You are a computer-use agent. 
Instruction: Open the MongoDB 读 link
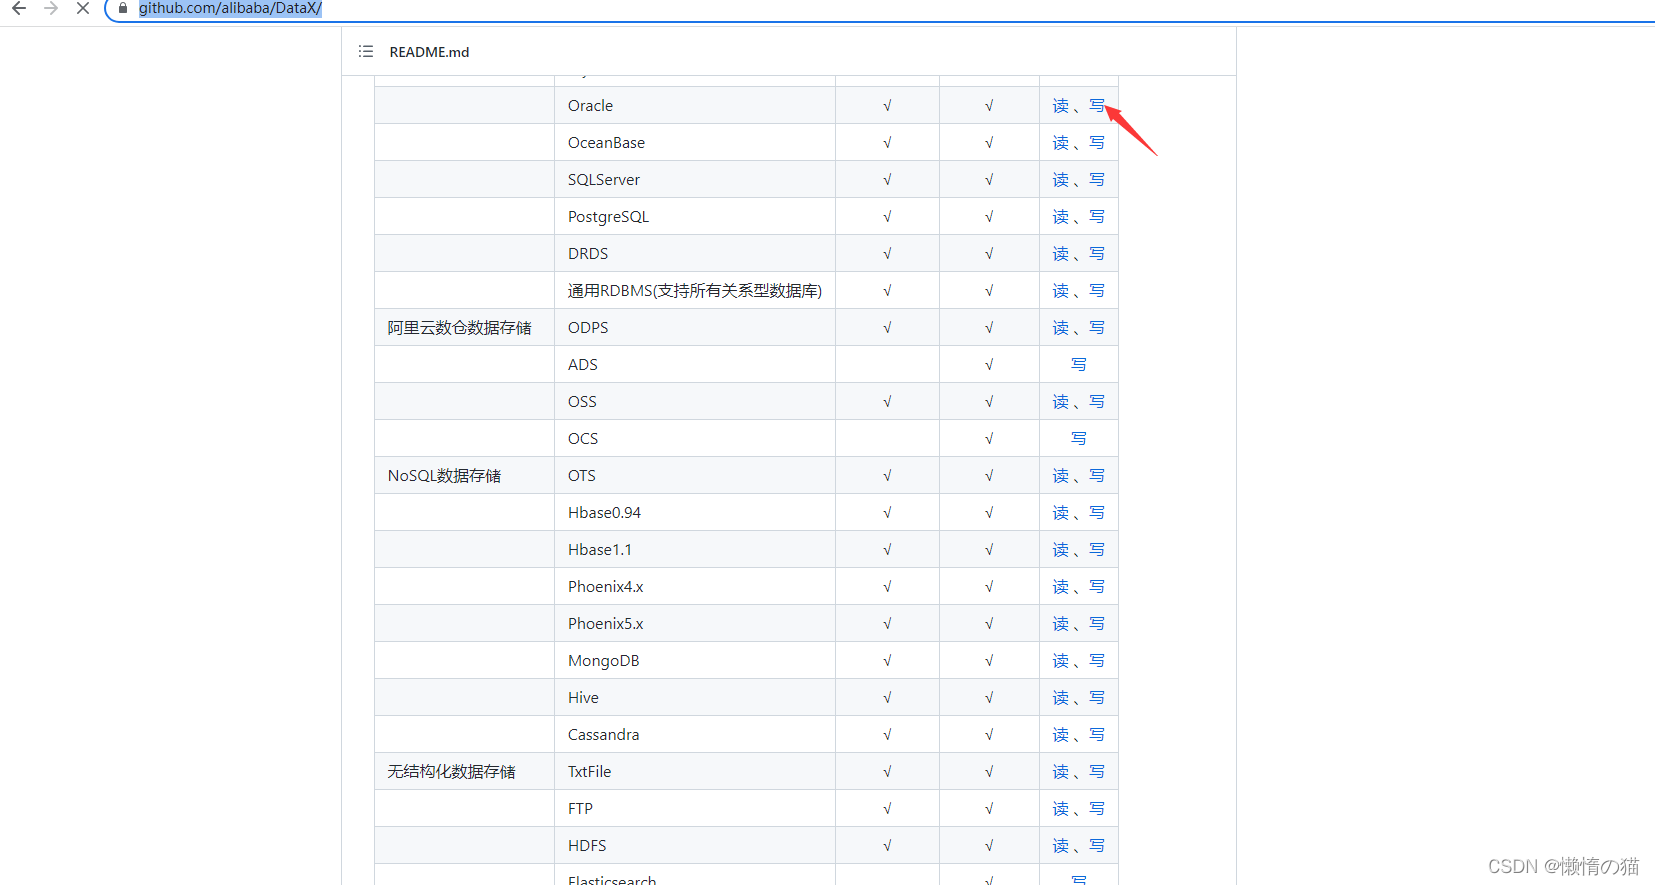pos(1060,661)
